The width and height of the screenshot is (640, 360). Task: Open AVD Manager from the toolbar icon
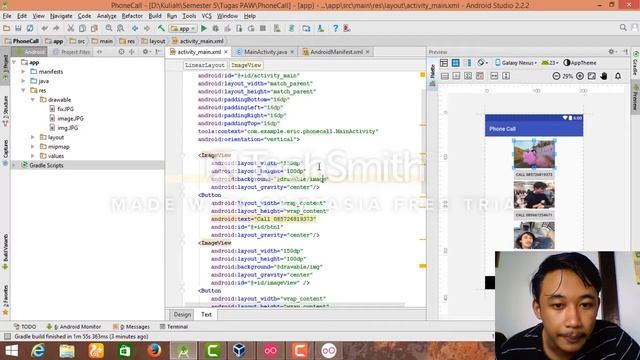277,28
